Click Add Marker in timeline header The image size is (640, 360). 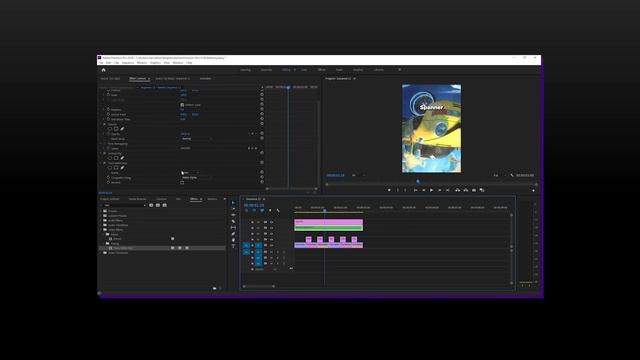[270, 211]
